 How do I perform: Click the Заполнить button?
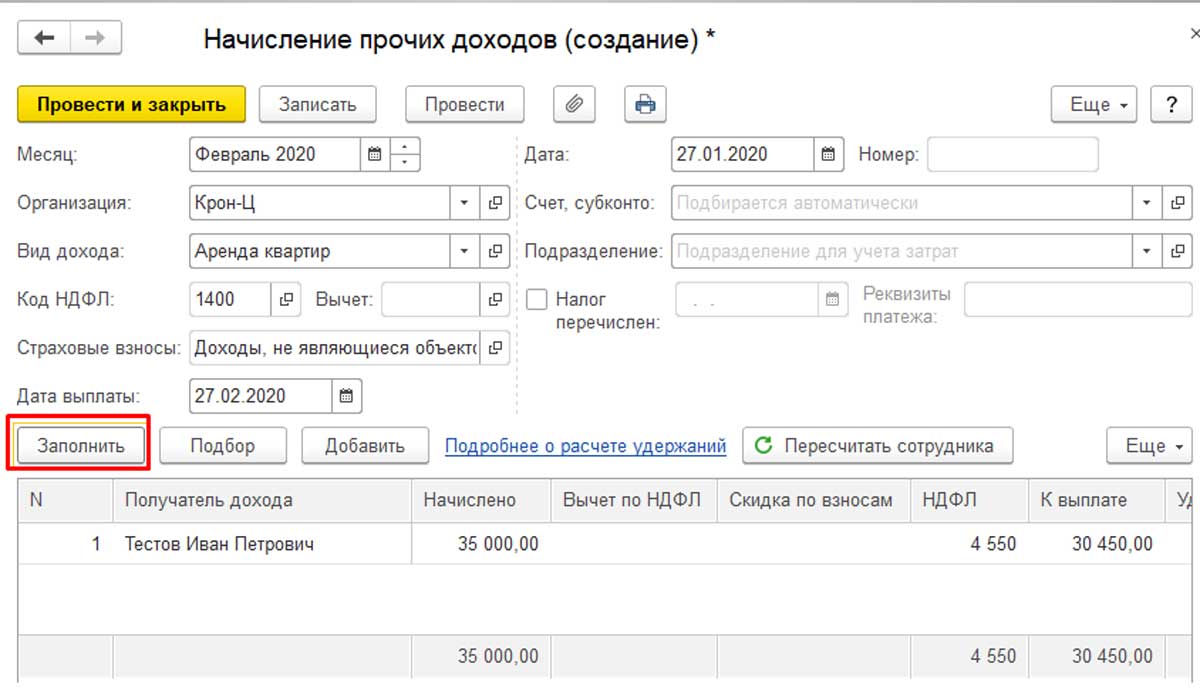pyautogui.click(x=79, y=446)
